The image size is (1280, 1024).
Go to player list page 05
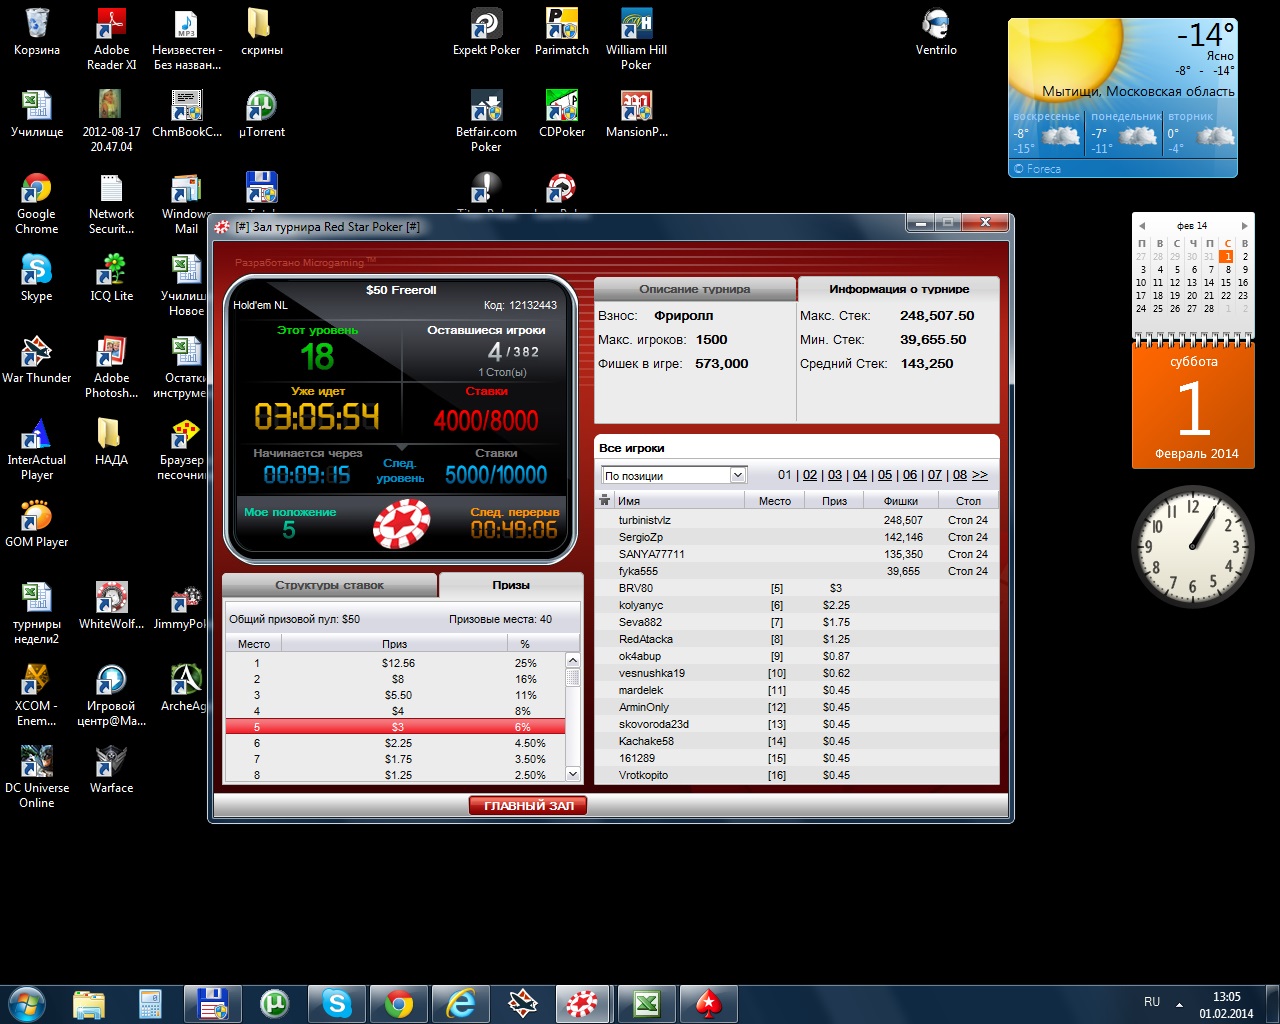click(884, 475)
